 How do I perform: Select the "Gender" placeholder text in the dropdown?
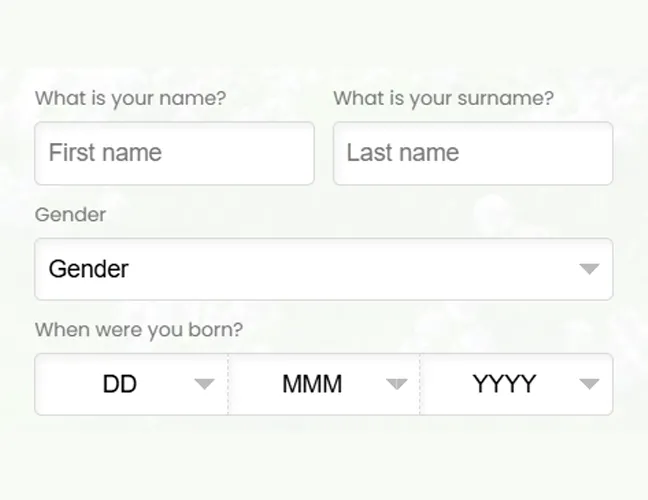pyautogui.click(x=89, y=269)
